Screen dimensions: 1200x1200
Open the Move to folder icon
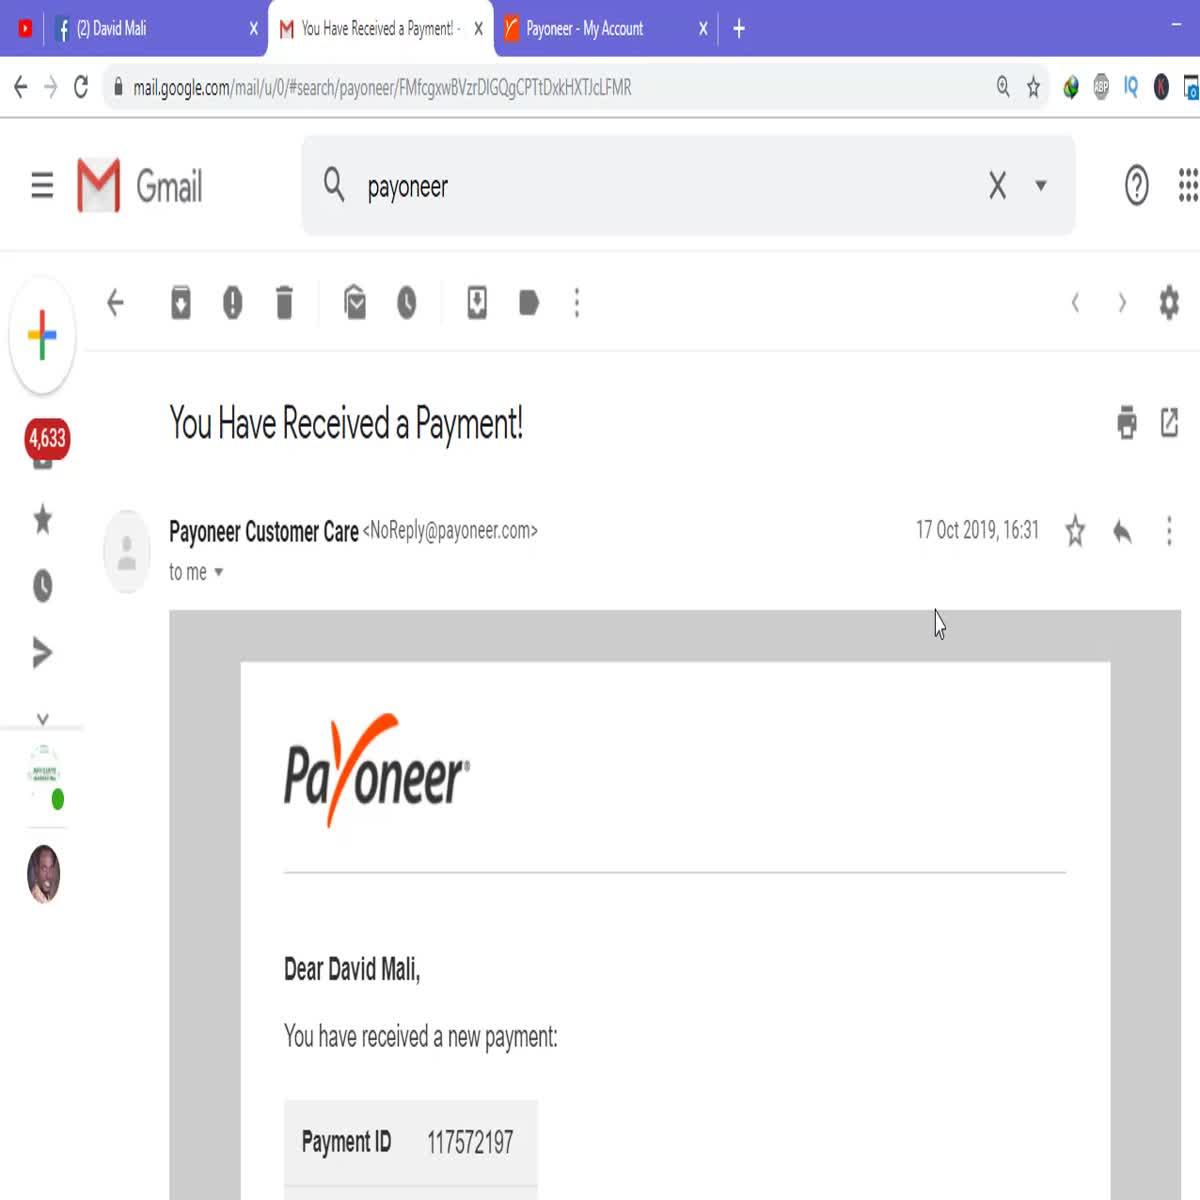click(477, 303)
